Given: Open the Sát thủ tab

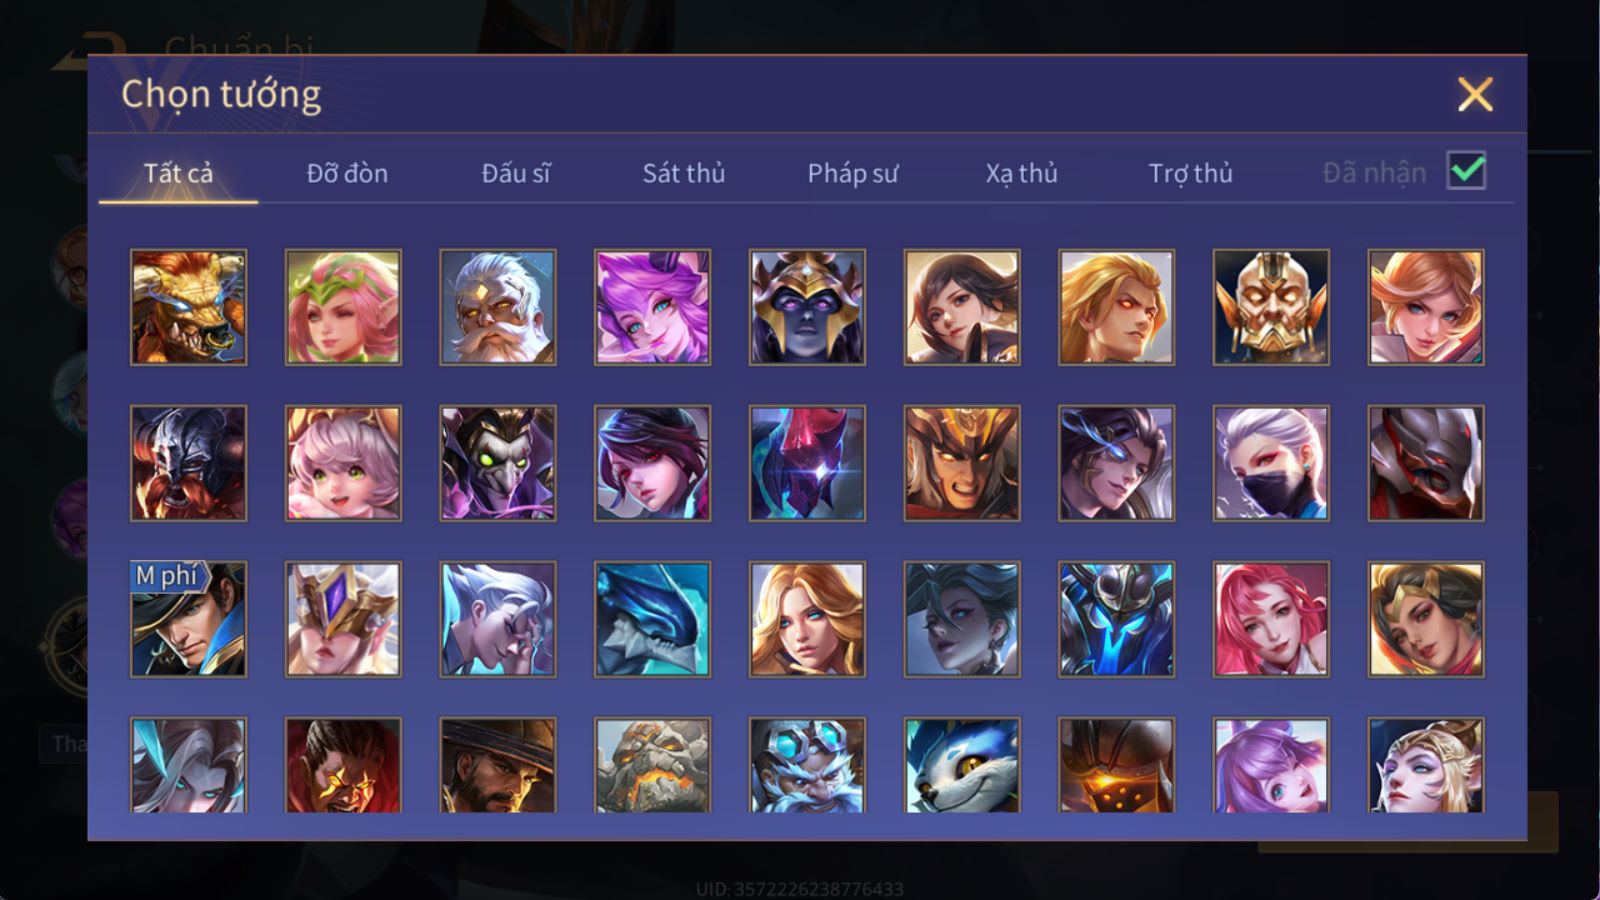Looking at the screenshot, I should click(683, 173).
